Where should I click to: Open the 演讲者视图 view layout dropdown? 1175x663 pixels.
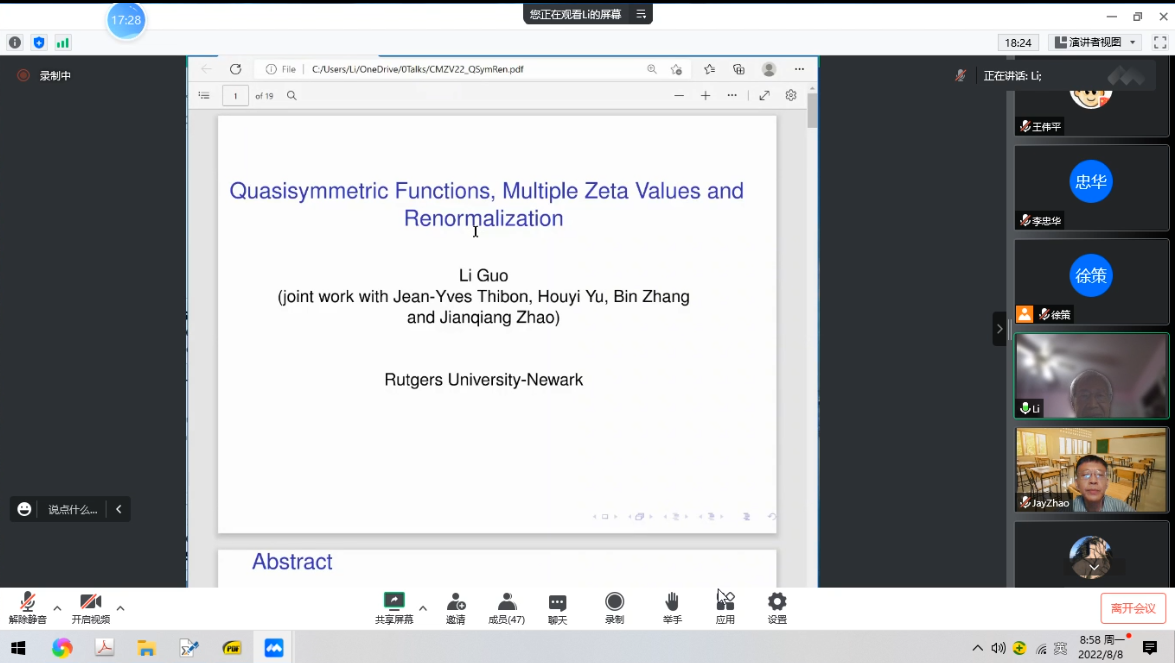[x=1096, y=43]
